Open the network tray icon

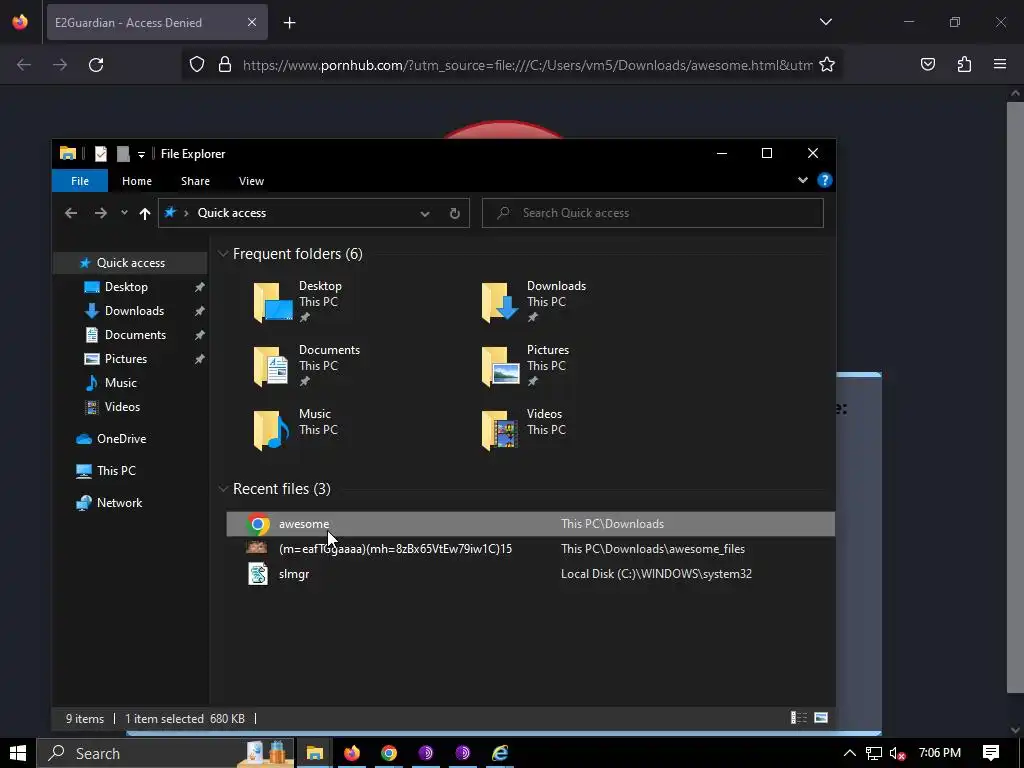[x=873, y=753]
